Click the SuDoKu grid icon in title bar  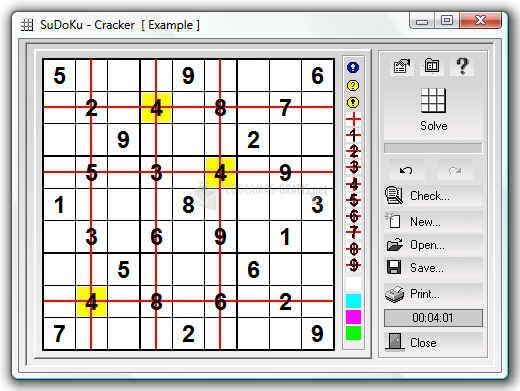tap(27, 25)
